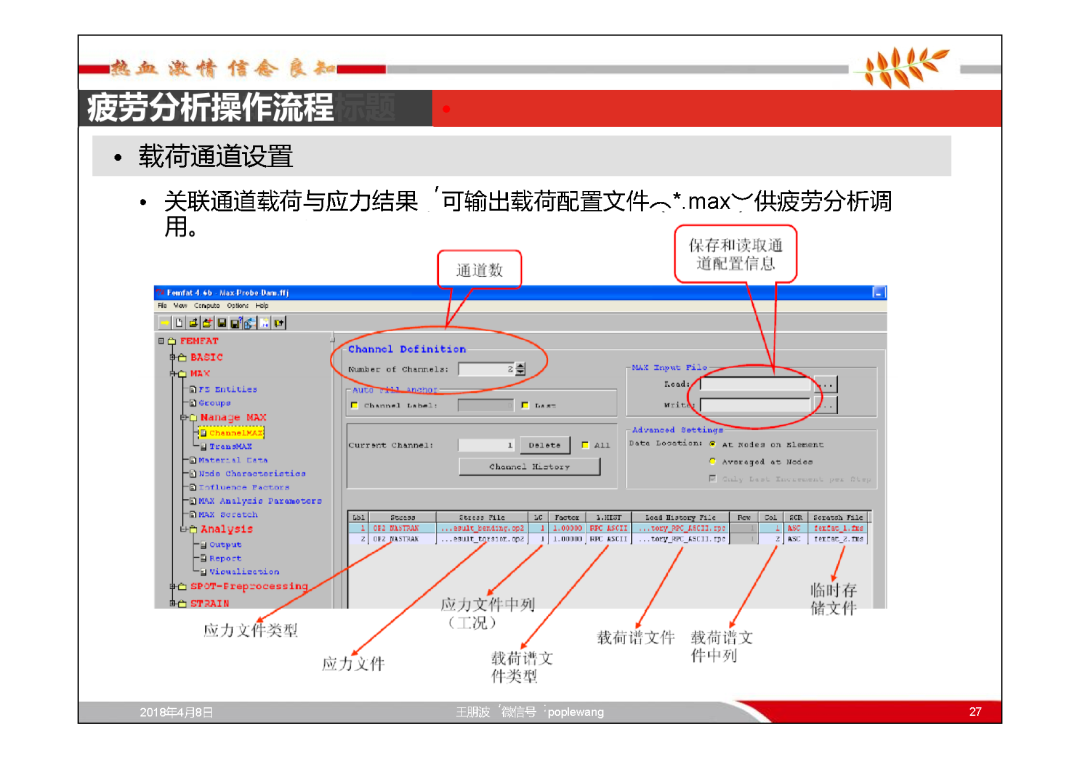Expand the SPOT-Preprocessing tree node
Screen dimensions: 1080x759
(x=172, y=587)
